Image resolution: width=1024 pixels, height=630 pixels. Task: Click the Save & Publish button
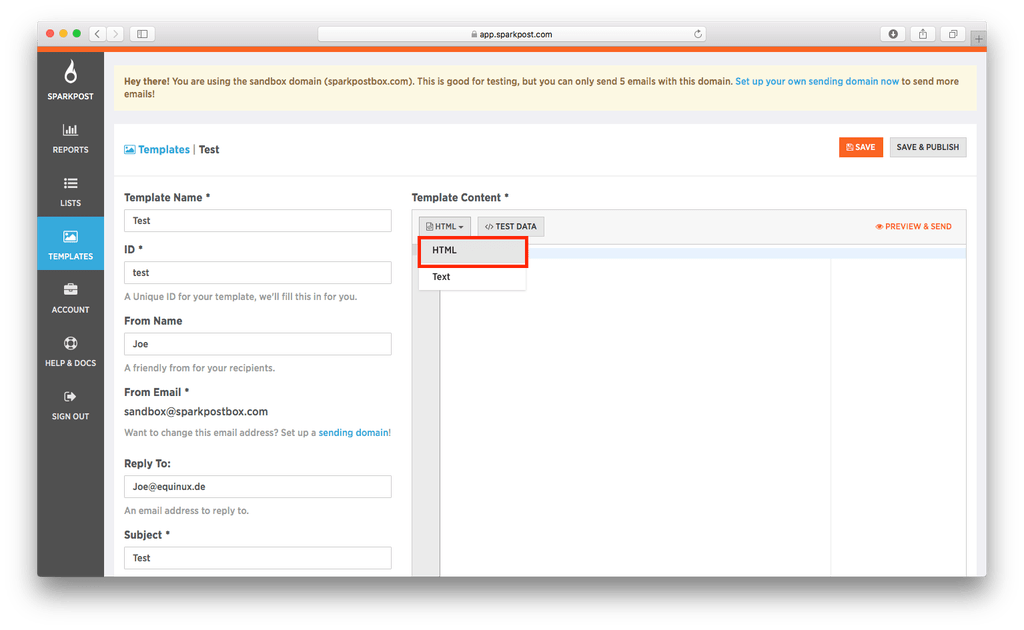pyautogui.click(x=927, y=147)
